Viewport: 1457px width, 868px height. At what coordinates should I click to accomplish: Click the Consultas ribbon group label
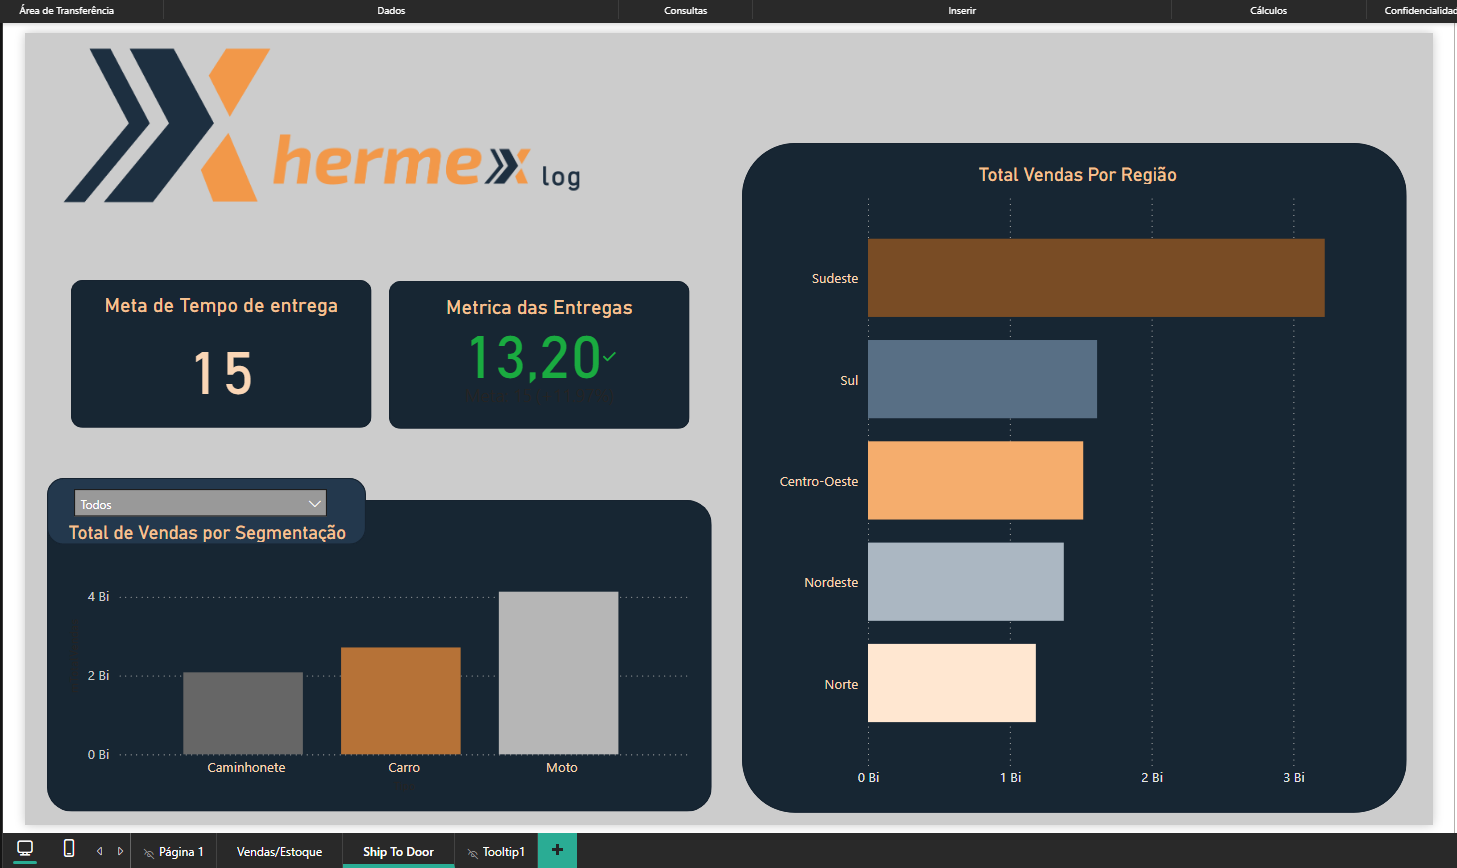click(x=686, y=10)
